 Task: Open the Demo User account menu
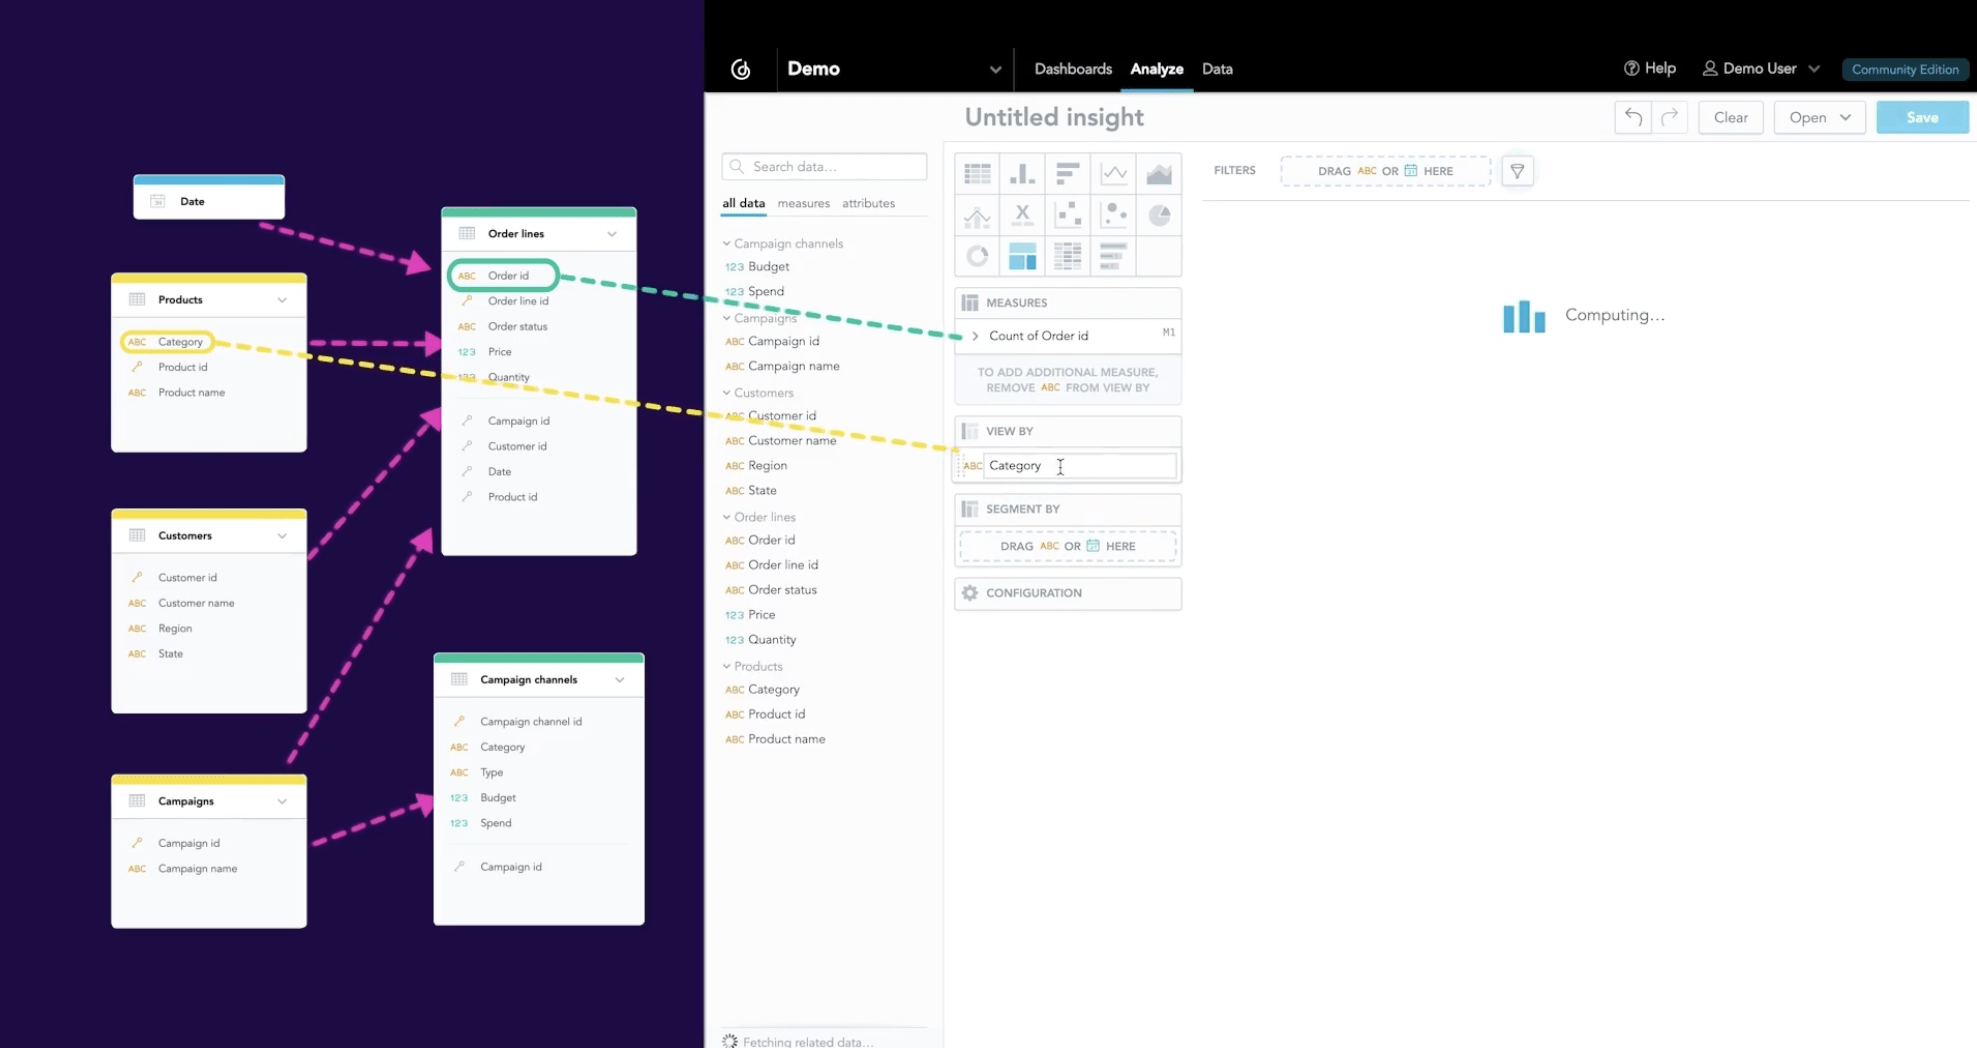click(1760, 69)
